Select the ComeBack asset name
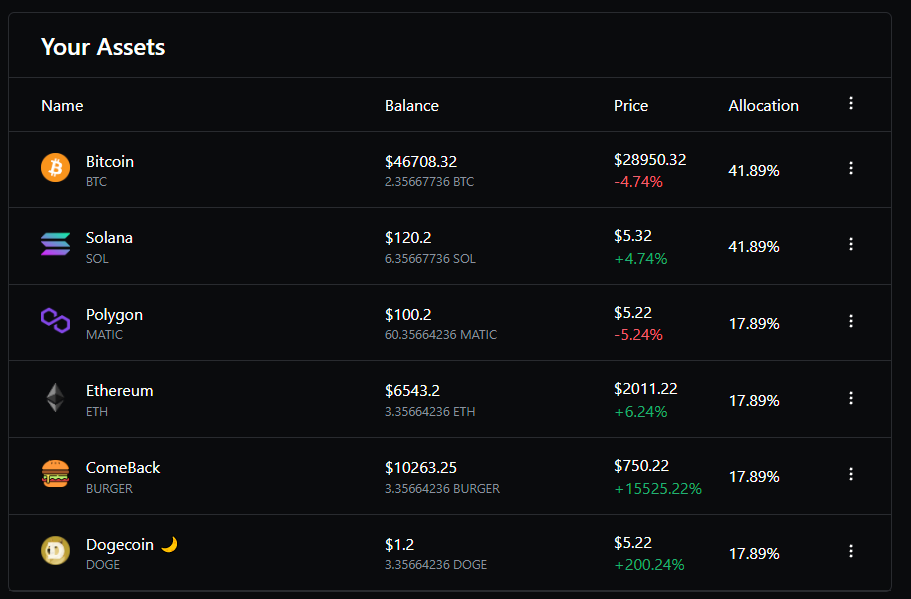Screen dimensions: 911x599 point(123,468)
